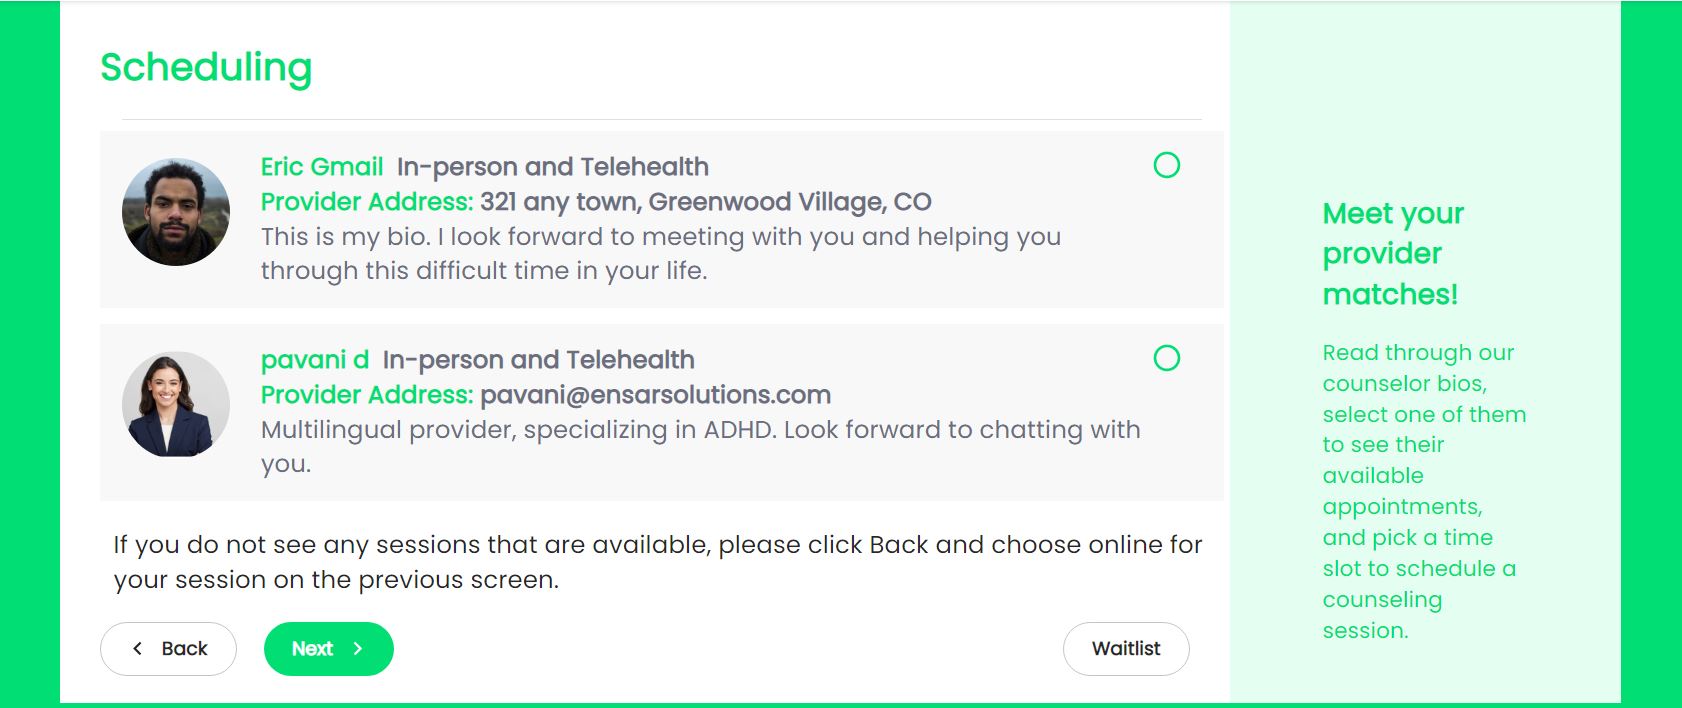Image resolution: width=1682 pixels, height=708 pixels.
Task: Click the Meet your provider matches heading
Action: (1393, 254)
